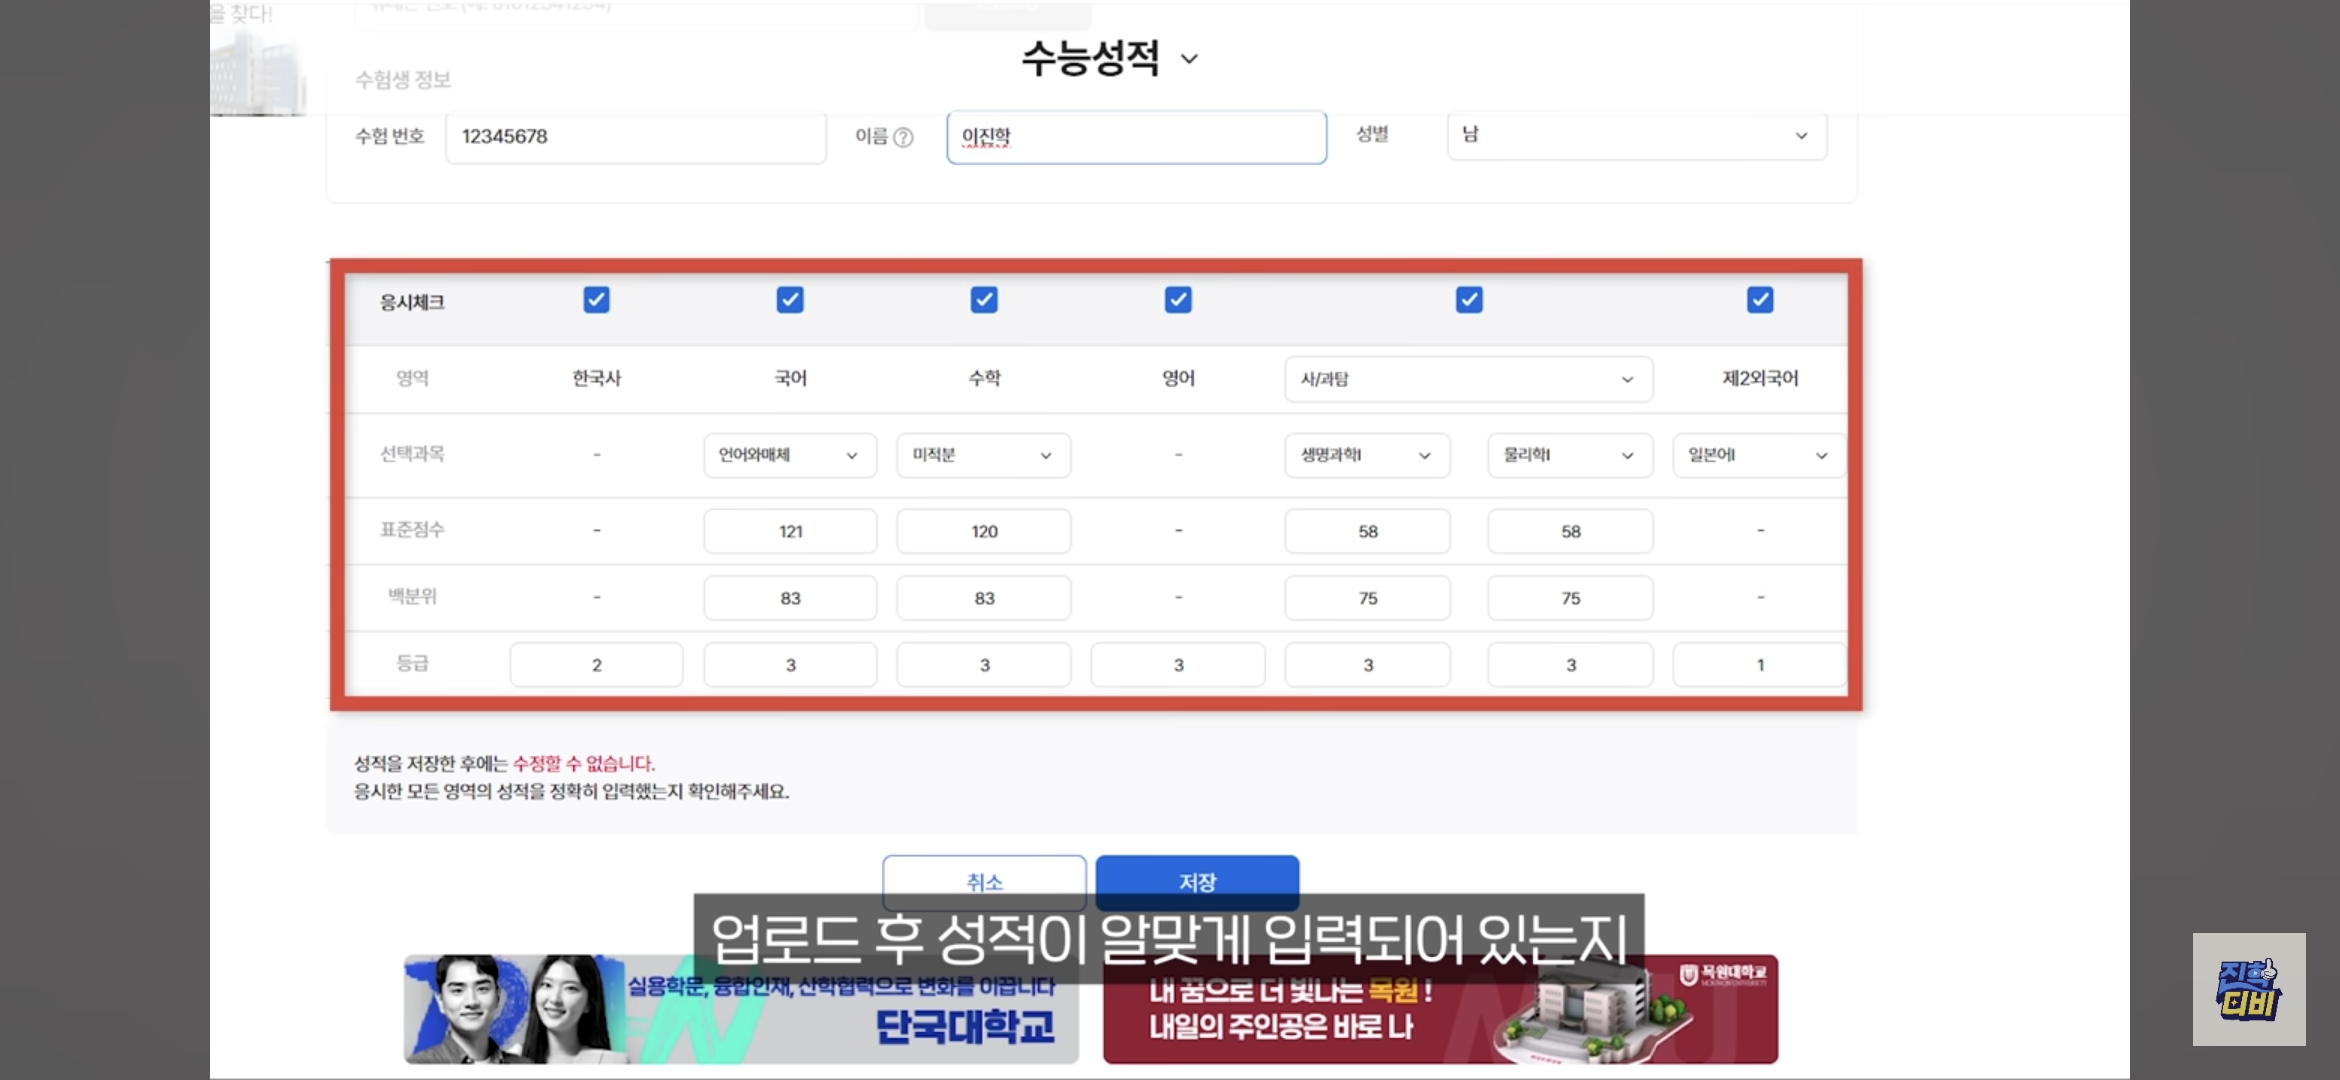Screen dimensions: 2340x1080
Task: Click the 취소 cancel button
Action: pyautogui.click(x=984, y=880)
